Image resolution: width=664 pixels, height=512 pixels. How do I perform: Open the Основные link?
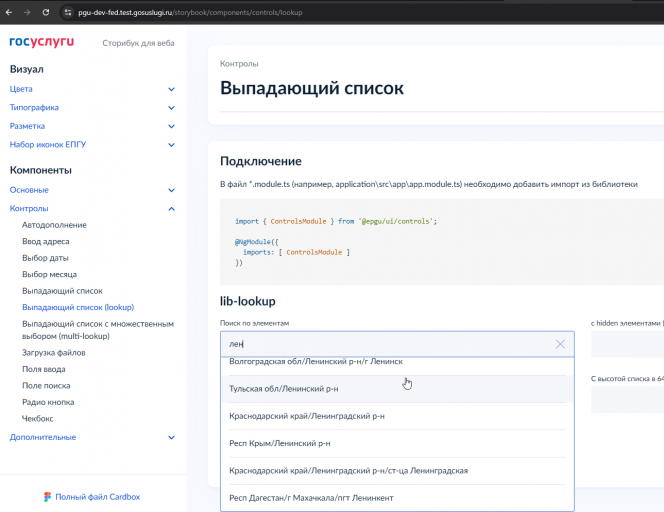(x=29, y=190)
